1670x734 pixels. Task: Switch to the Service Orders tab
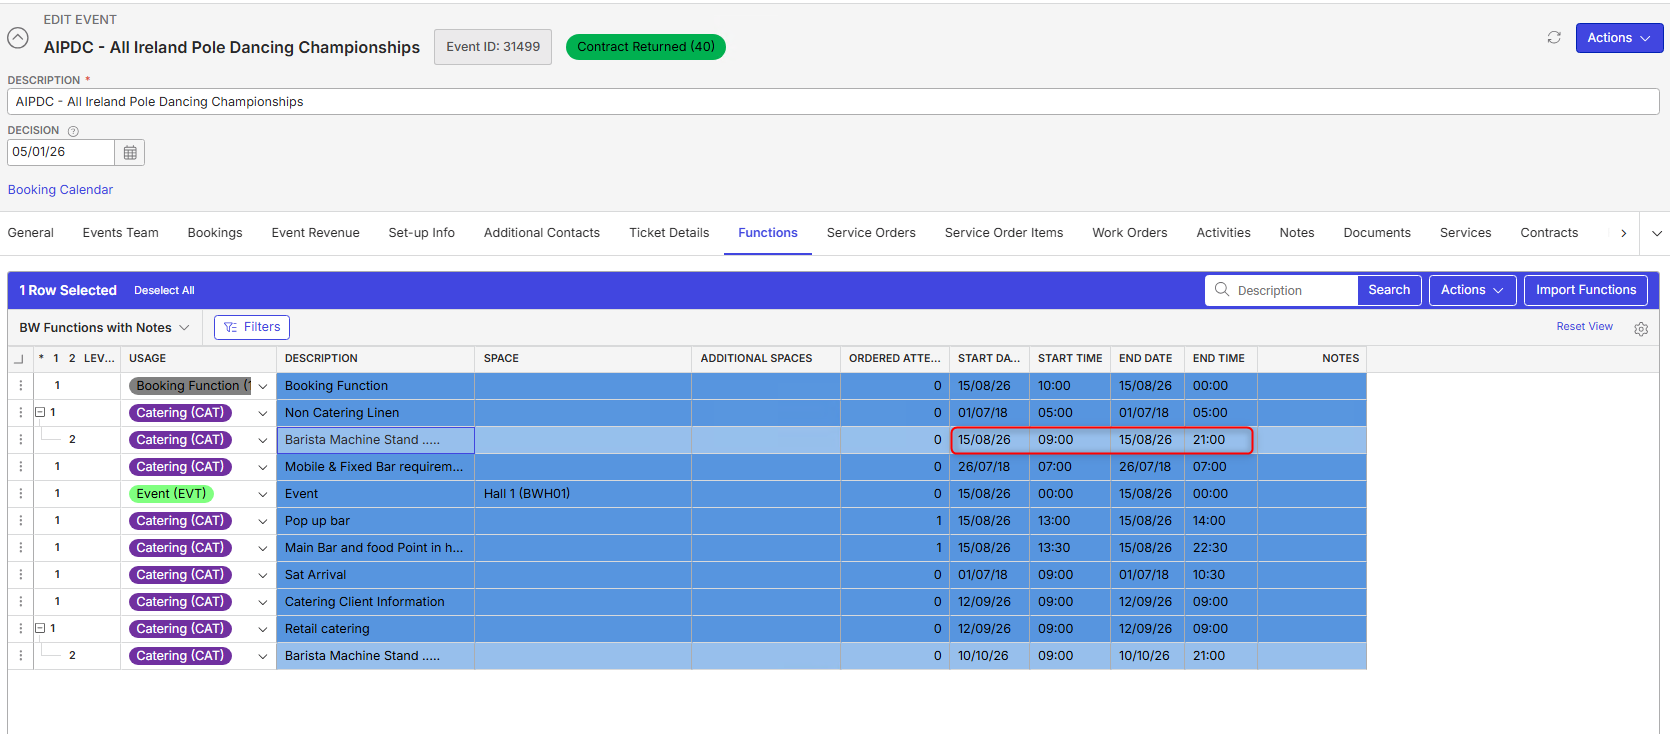pyautogui.click(x=871, y=233)
